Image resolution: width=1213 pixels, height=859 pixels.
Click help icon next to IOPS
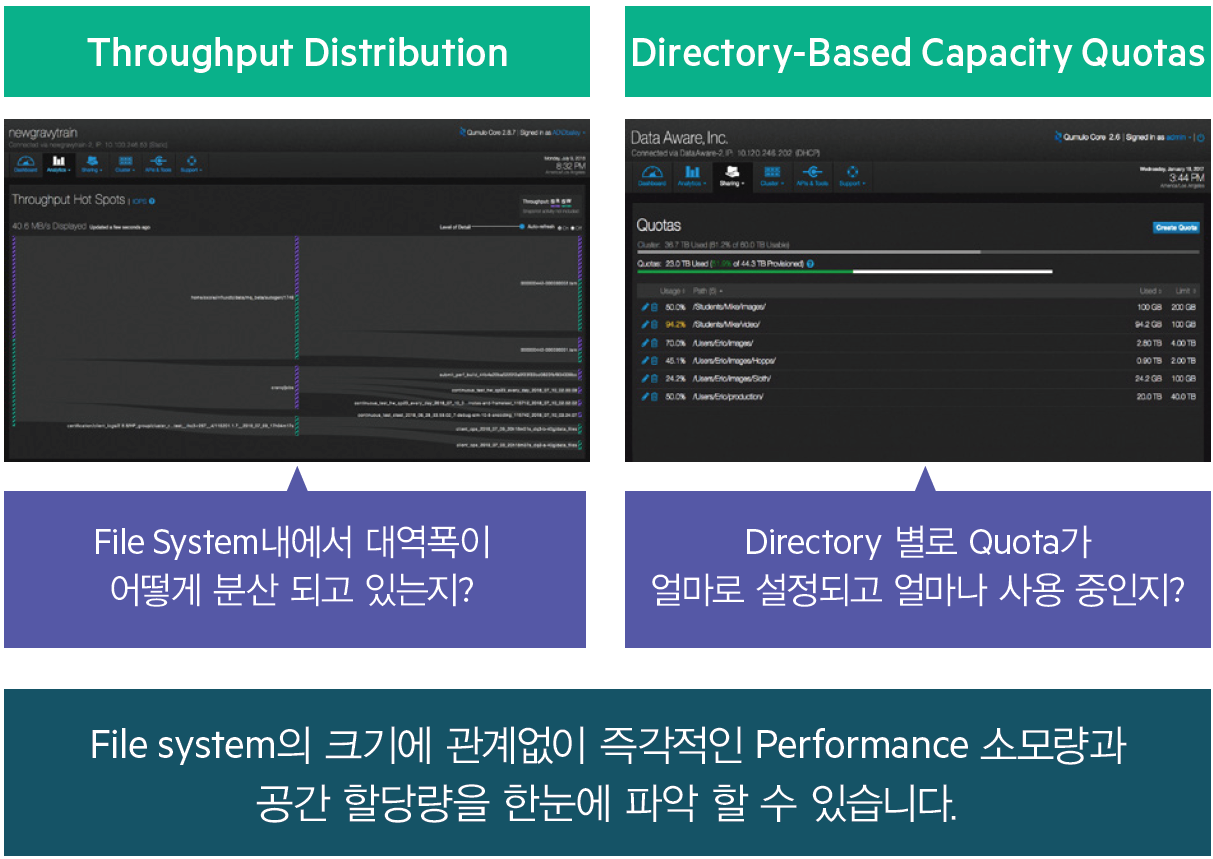pyautogui.click(x=152, y=201)
